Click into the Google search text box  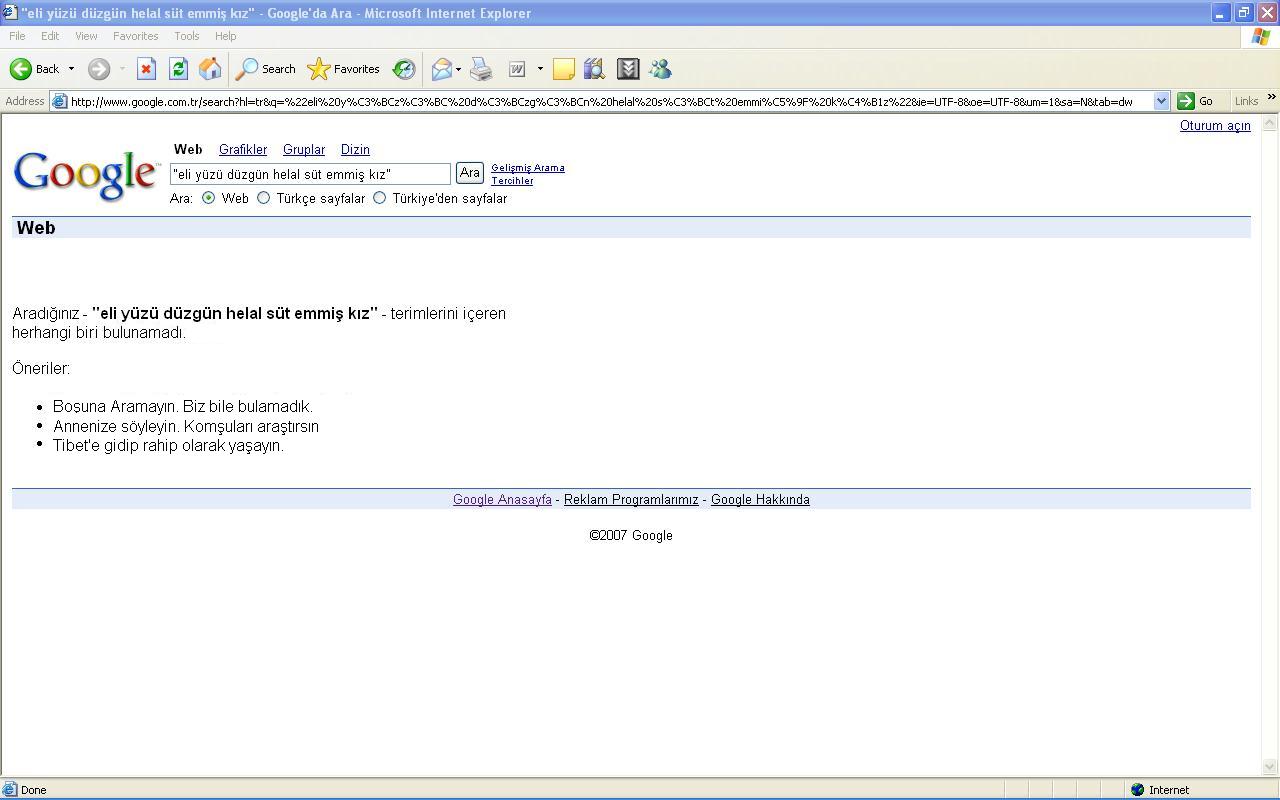310,174
